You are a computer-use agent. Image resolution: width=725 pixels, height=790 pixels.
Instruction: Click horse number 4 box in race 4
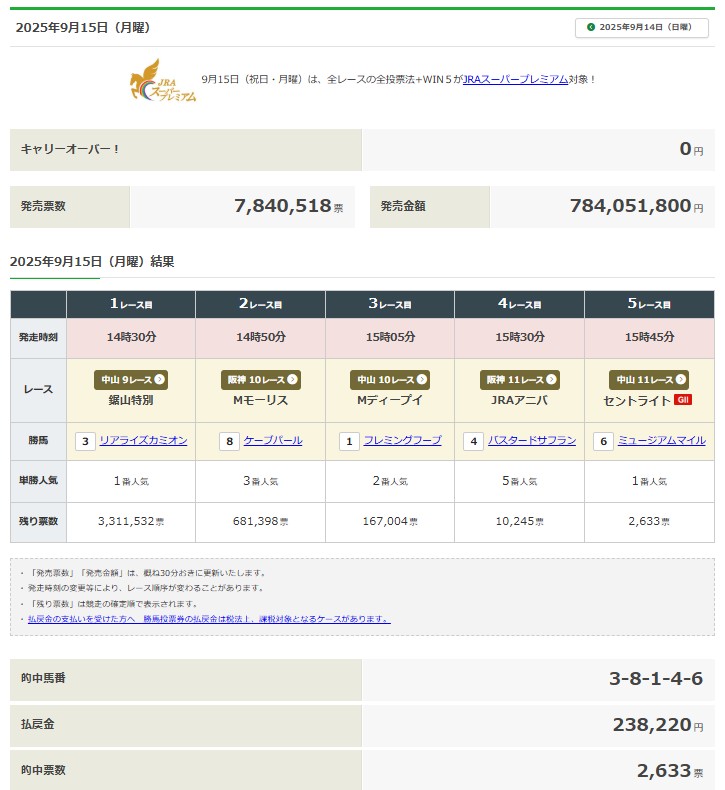click(474, 441)
